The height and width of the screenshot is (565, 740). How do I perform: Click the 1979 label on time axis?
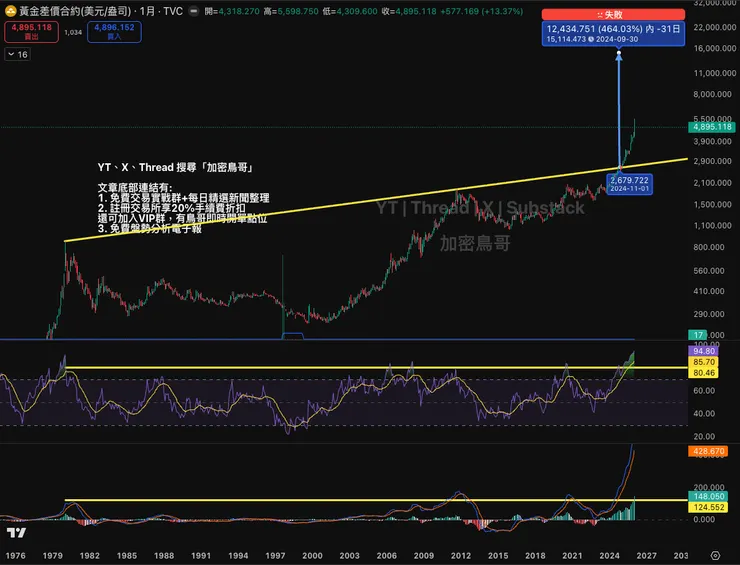[x=52, y=556]
